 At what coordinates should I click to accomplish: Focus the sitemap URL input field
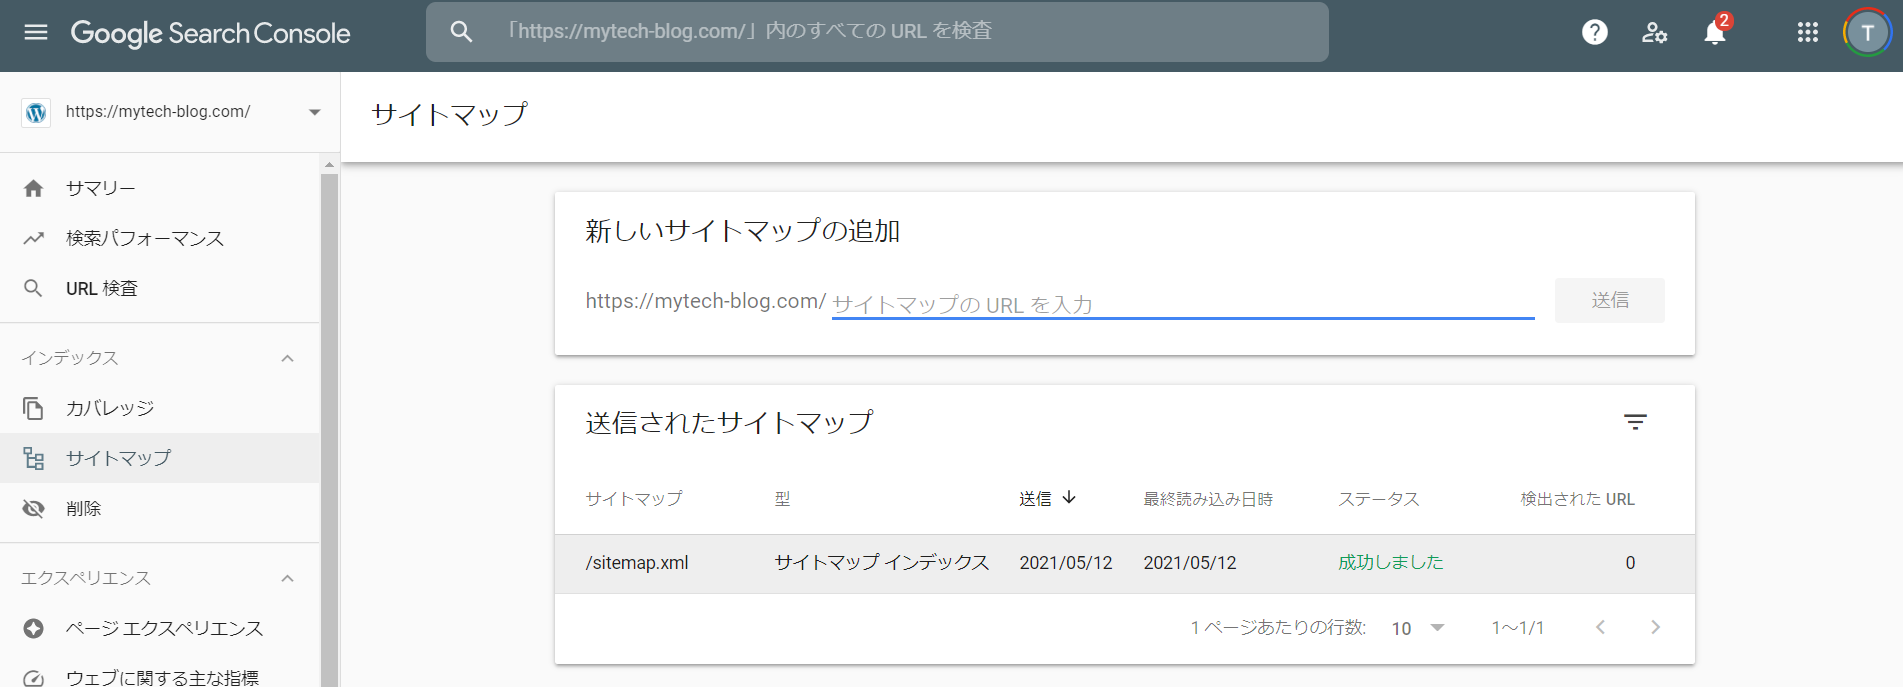click(x=1182, y=303)
